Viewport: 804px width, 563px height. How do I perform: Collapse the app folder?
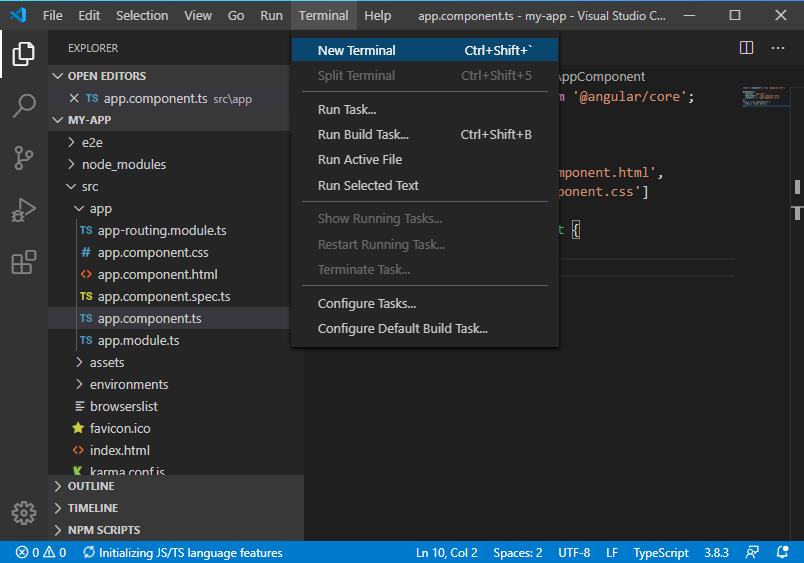pyautogui.click(x=79, y=208)
